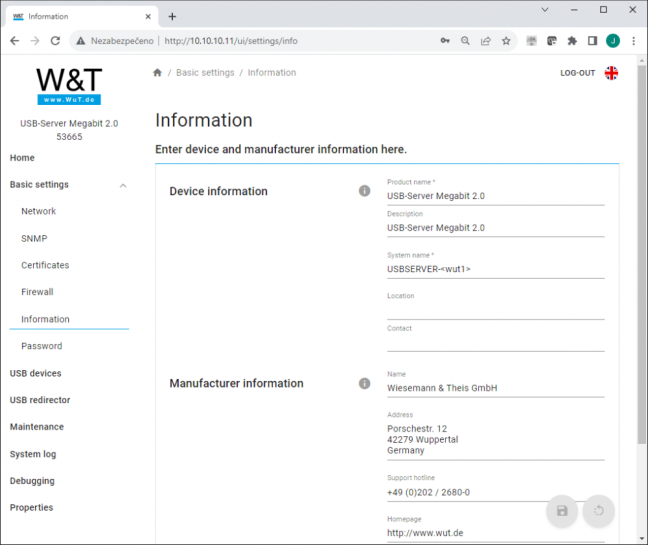Go back with the browser back arrow
Viewport: 648px width, 545px height.
[14, 41]
